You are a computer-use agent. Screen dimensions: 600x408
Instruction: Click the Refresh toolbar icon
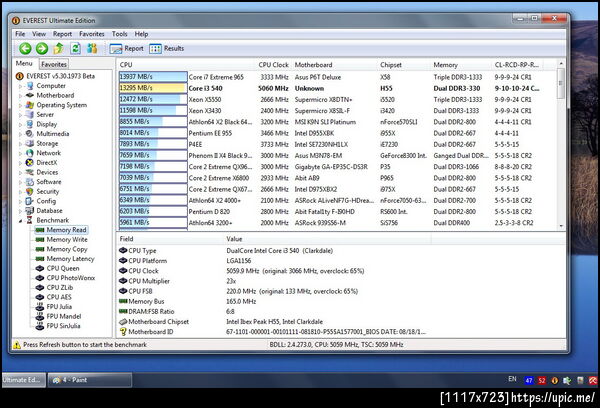tap(75, 49)
